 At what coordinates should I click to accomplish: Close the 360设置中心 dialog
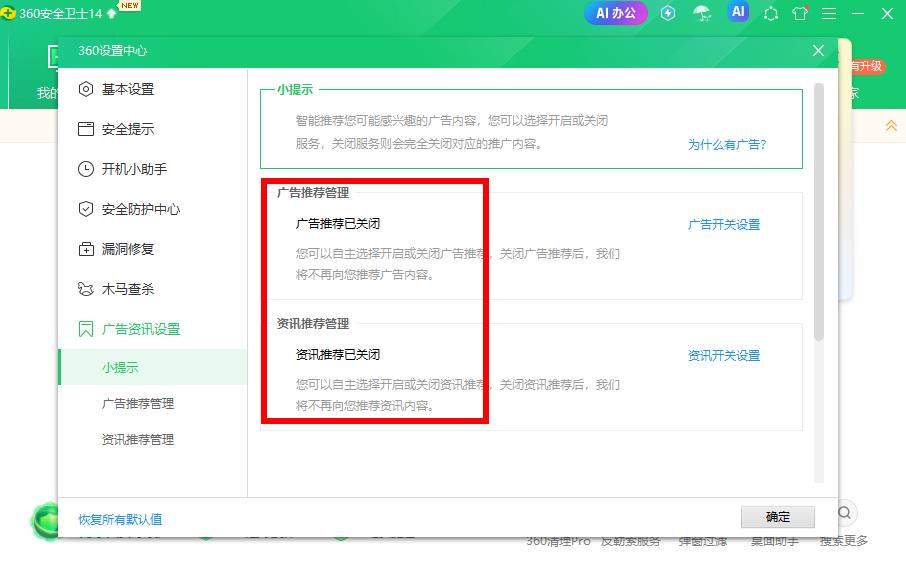pyautogui.click(x=818, y=51)
